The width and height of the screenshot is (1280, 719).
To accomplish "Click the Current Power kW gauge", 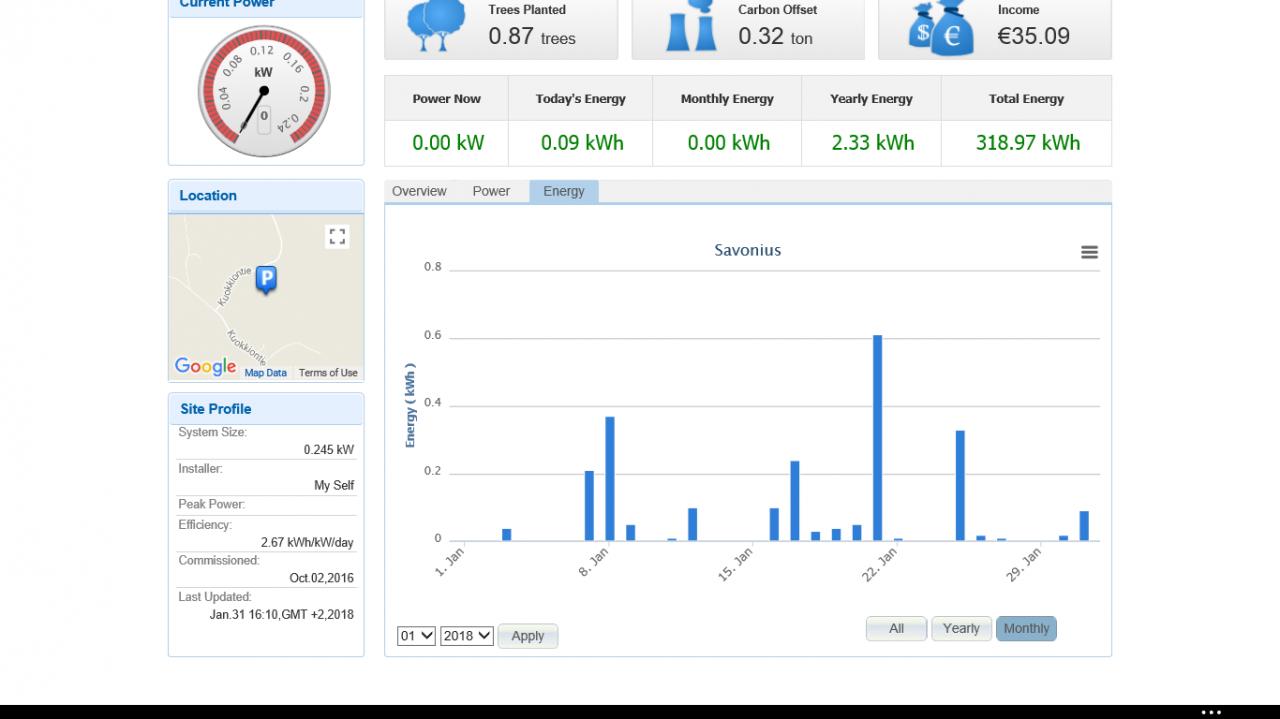I will [263, 91].
